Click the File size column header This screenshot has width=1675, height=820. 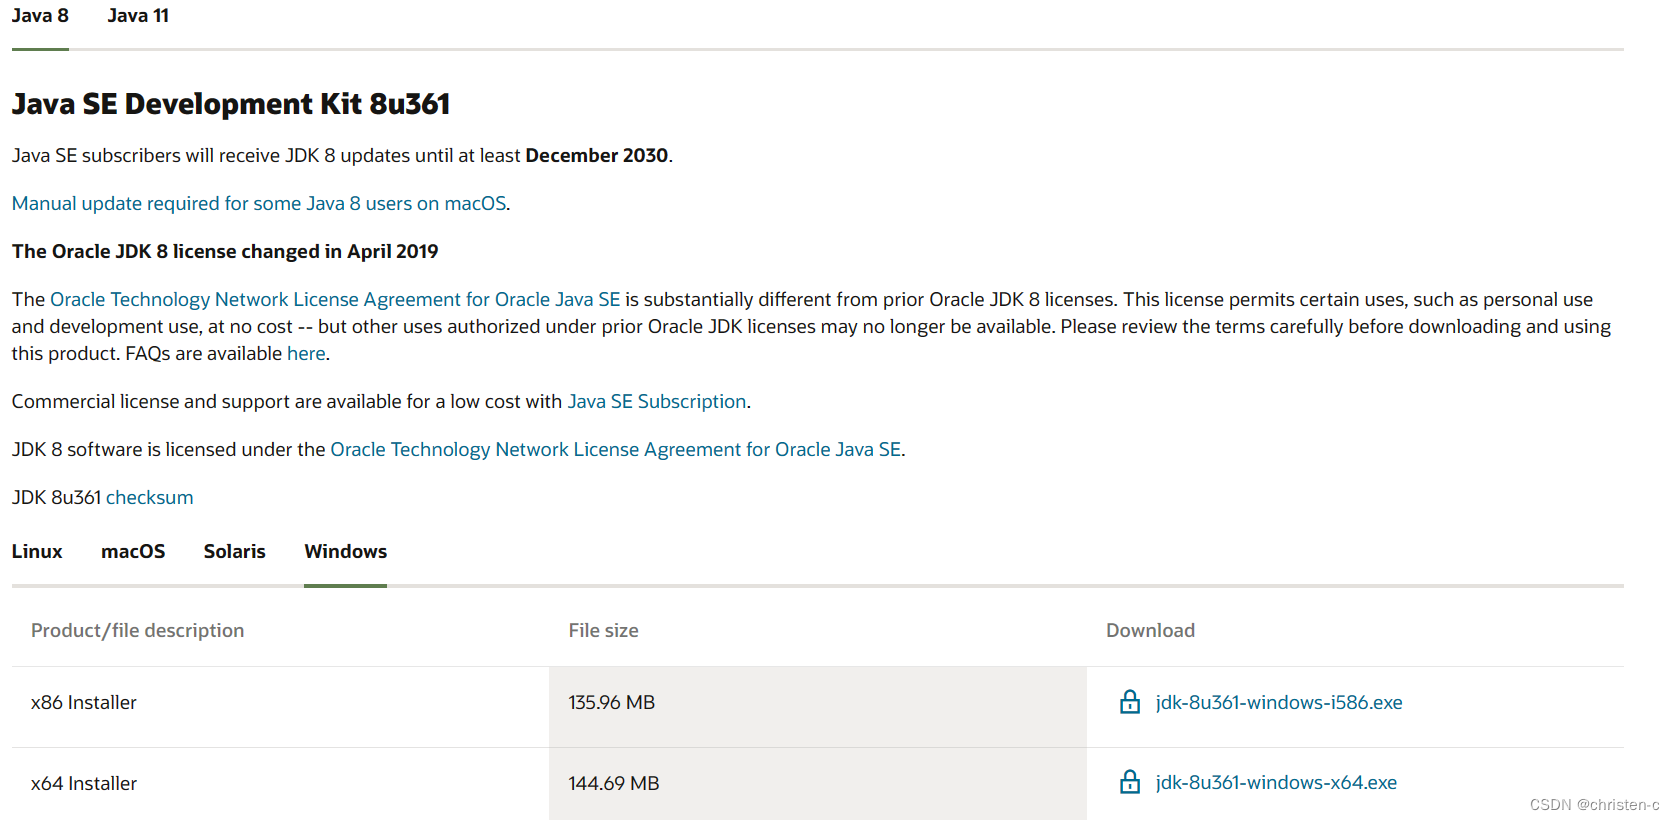point(604,631)
